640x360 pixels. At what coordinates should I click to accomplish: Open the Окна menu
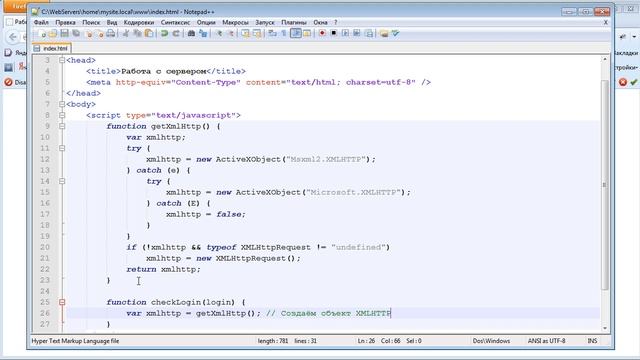[320, 22]
